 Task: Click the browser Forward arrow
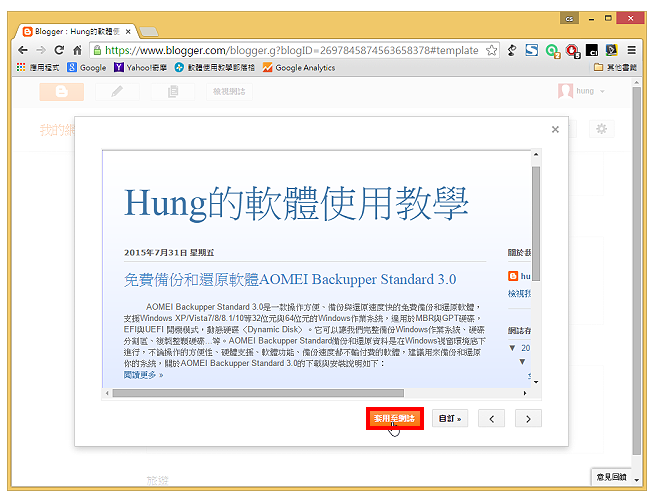[41, 50]
